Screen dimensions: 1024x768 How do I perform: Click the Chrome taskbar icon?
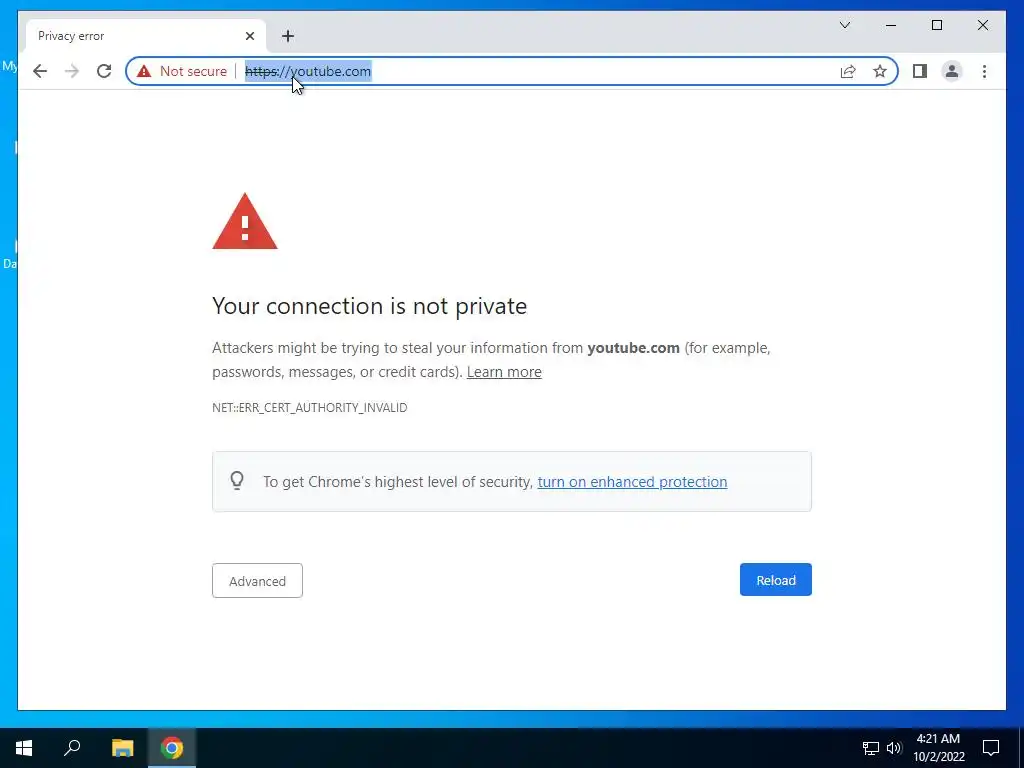coord(172,748)
